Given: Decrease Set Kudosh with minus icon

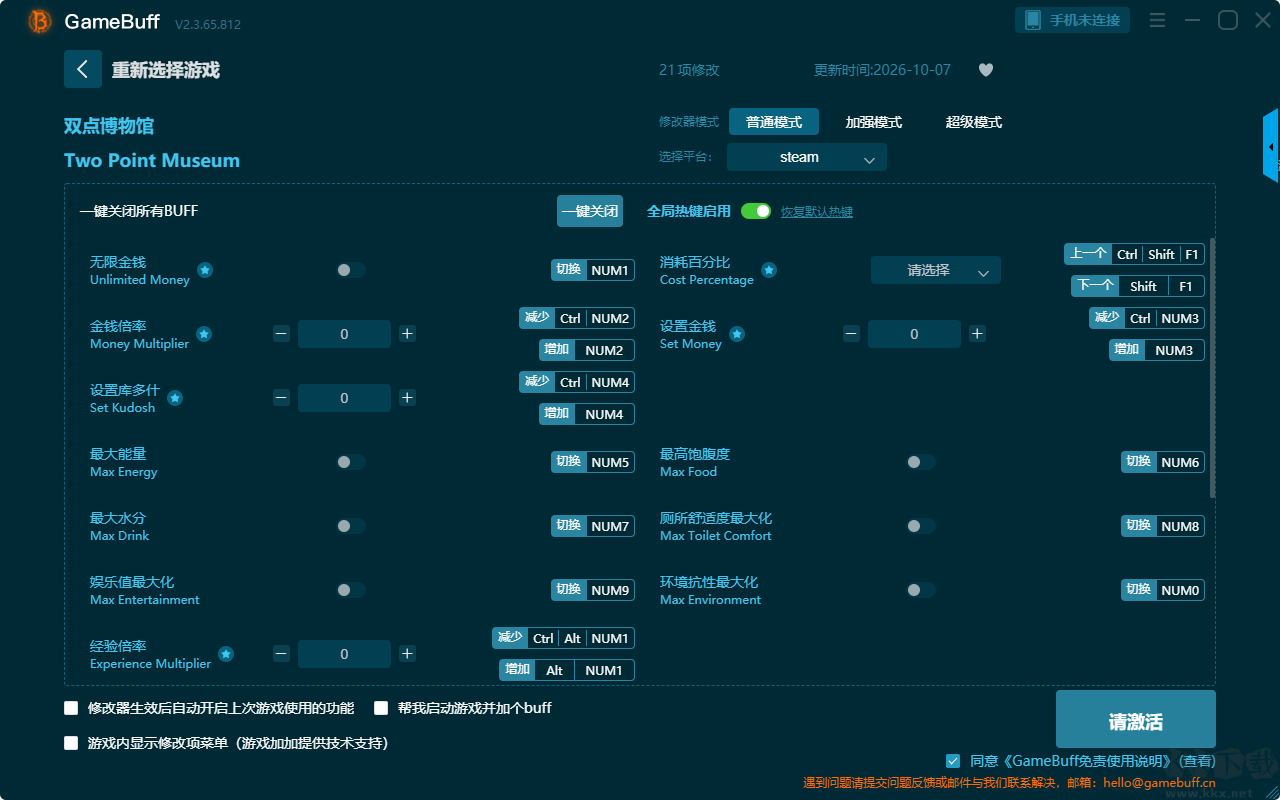Looking at the screenshot, I should (281, 398).
